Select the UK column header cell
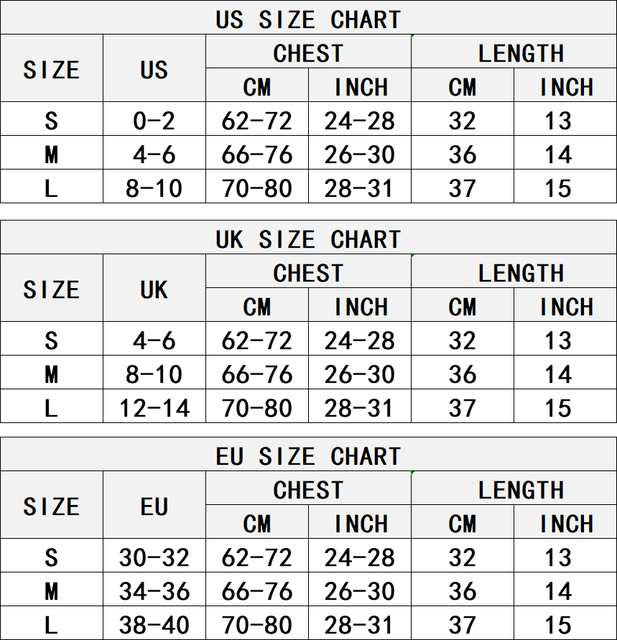Screen dimensions: 617x640 tap(154, 290)
